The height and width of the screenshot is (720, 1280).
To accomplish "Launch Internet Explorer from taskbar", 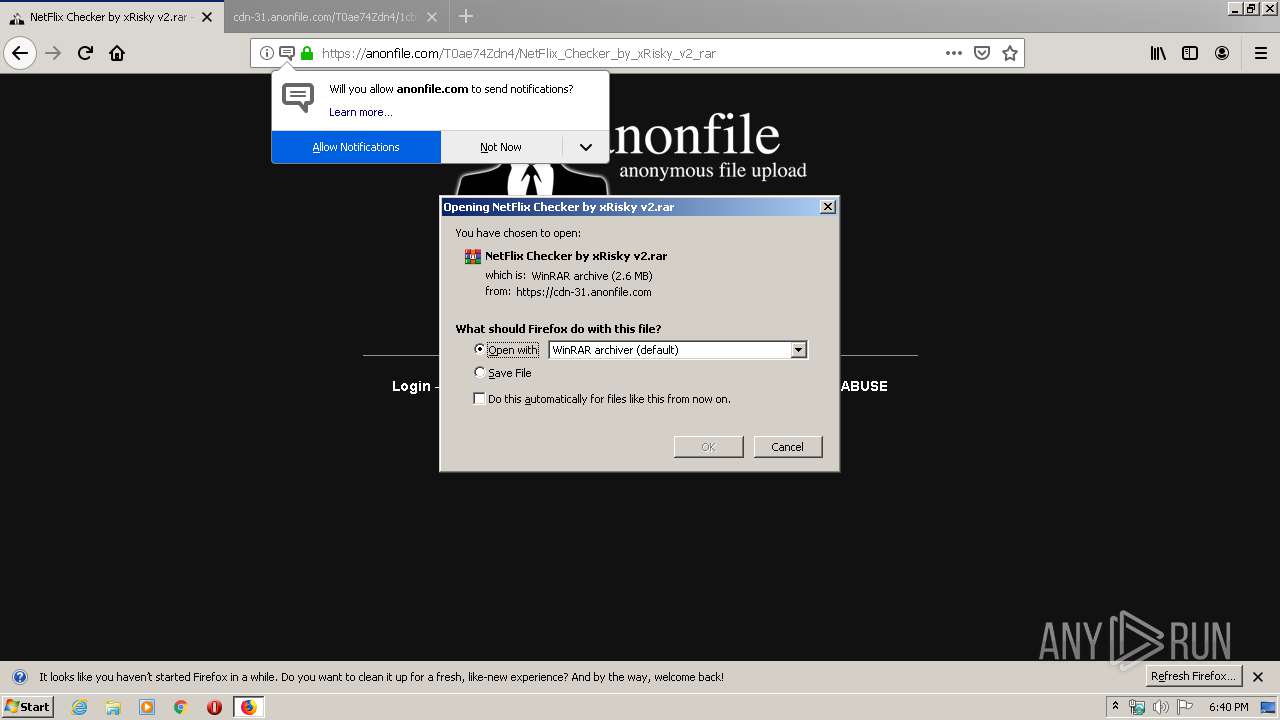I will (79, 707).
